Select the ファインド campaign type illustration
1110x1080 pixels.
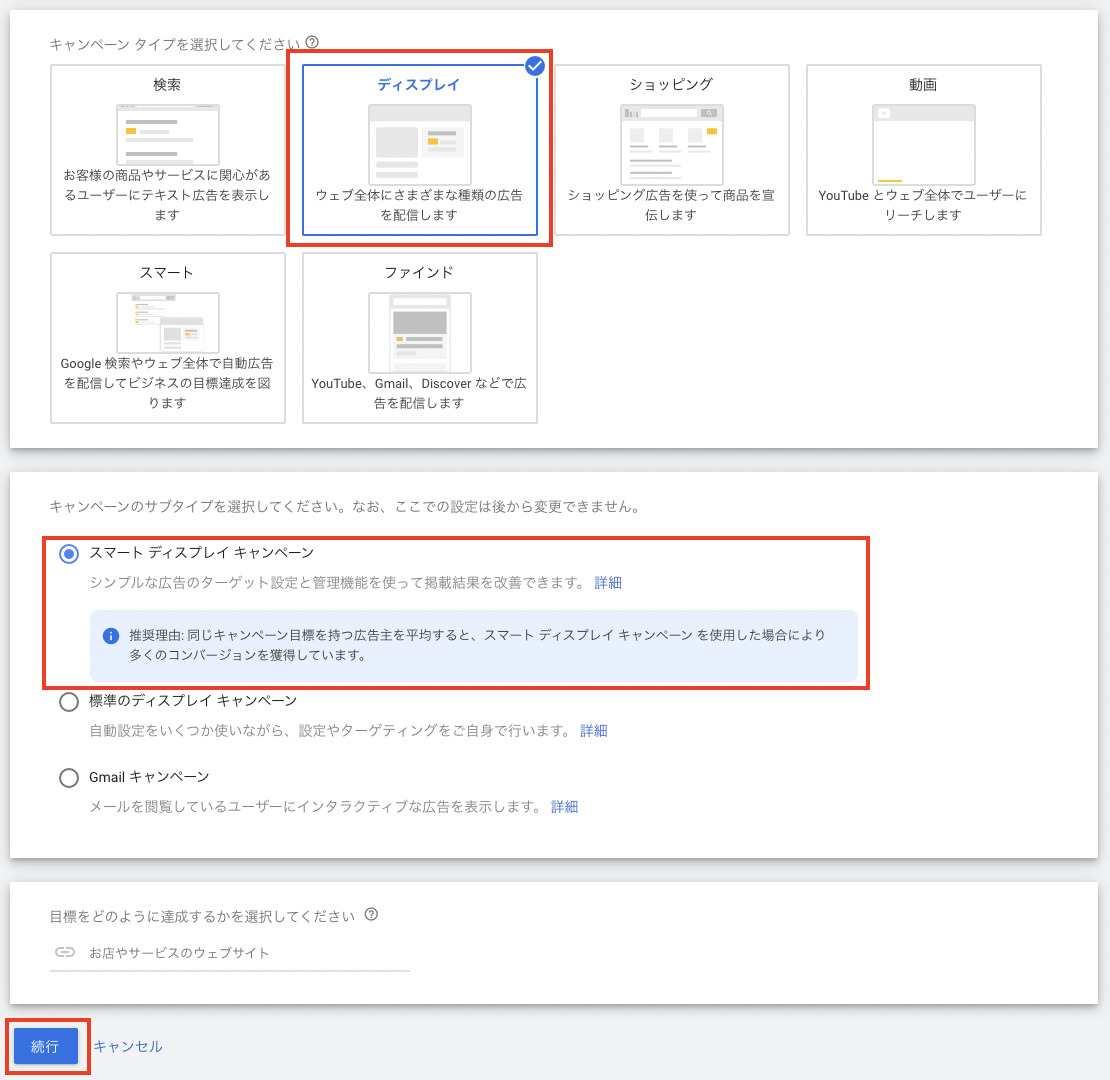(419, 332)
